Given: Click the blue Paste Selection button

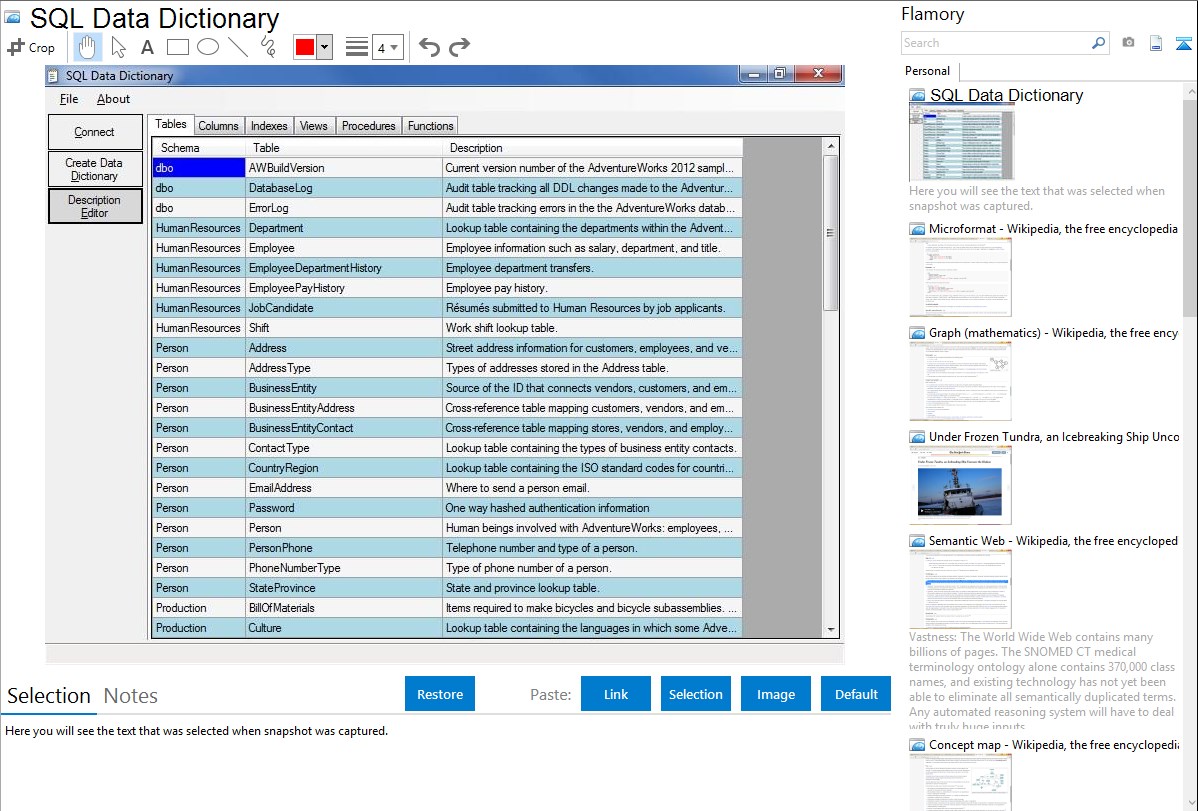Looking at the screenshot, I should click(696, 694).
